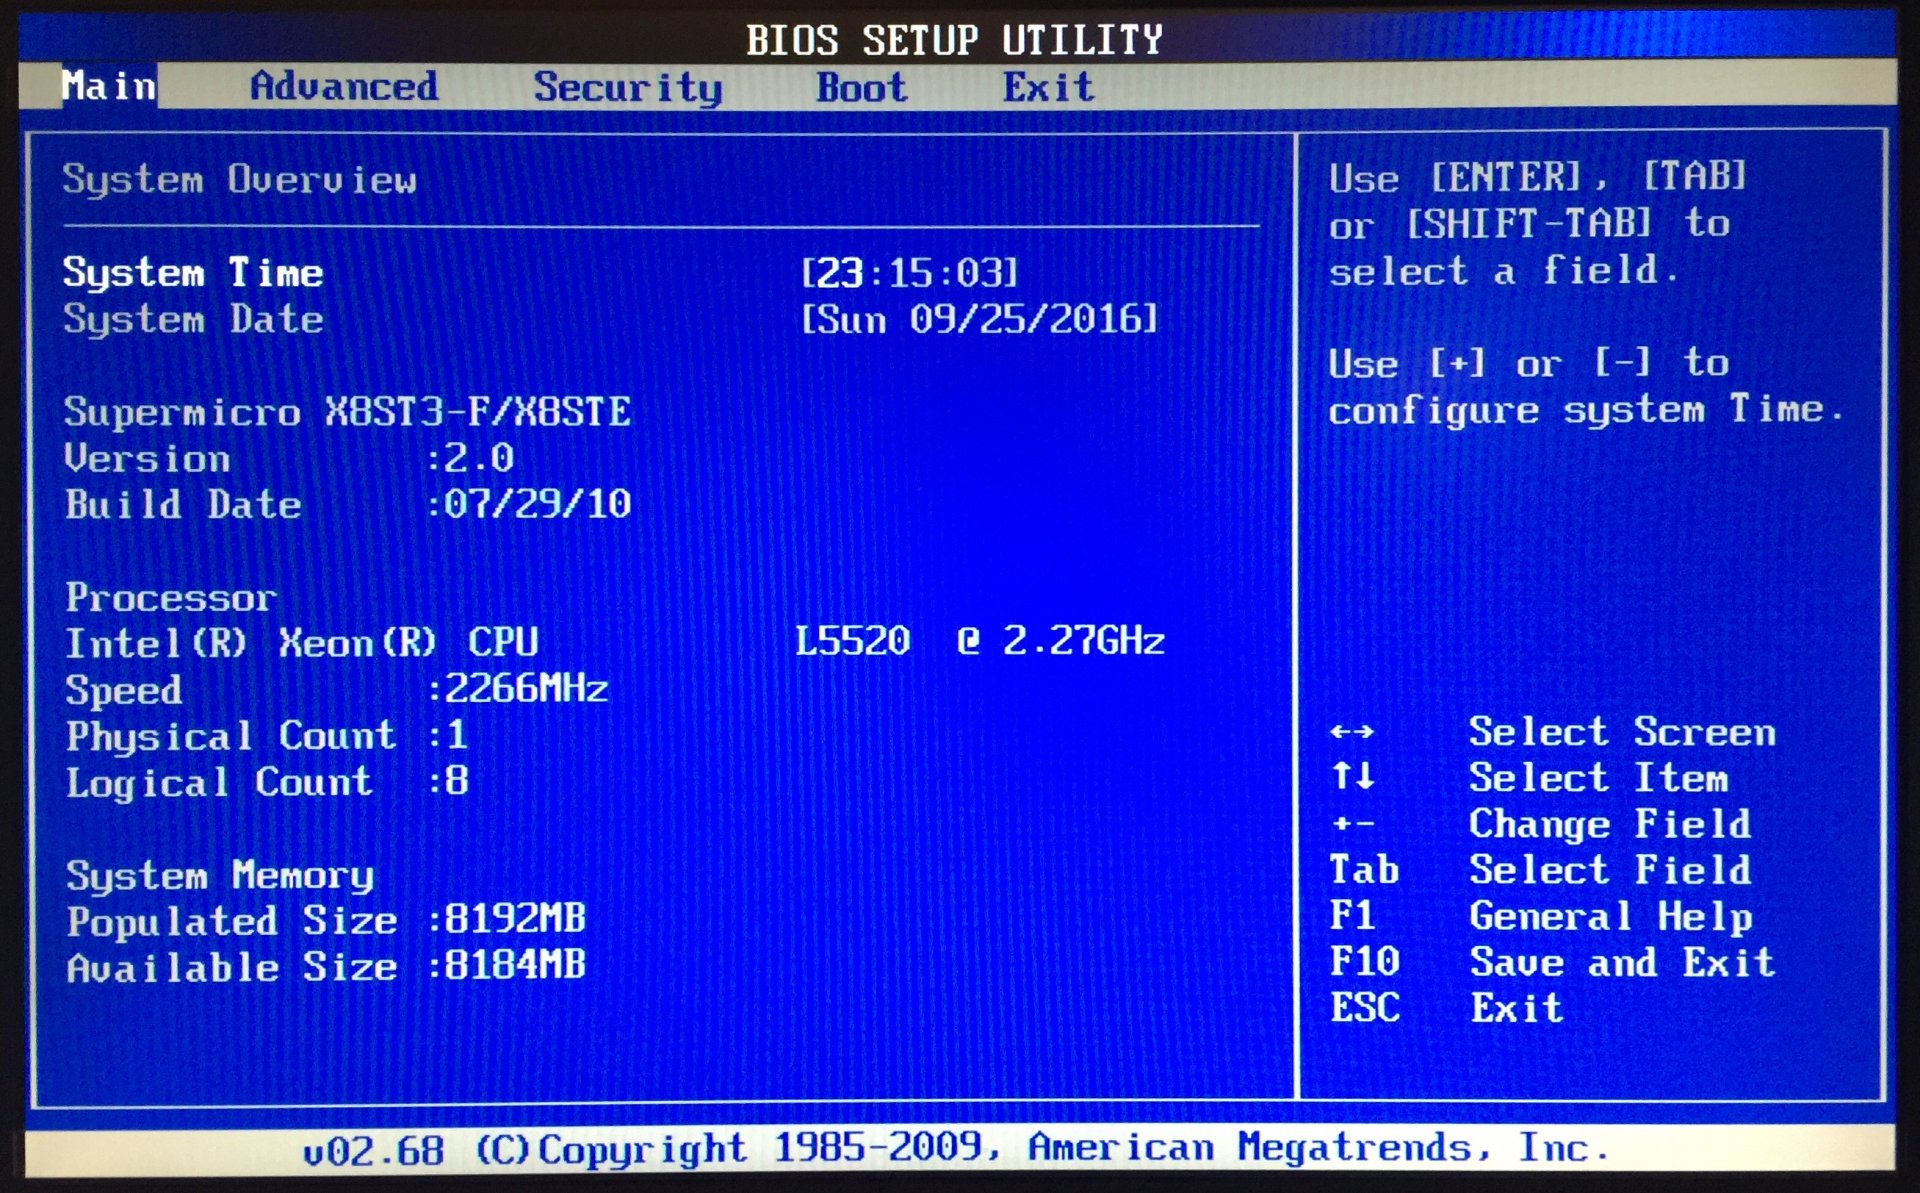Go to the Boot tab

coord(862,88)
